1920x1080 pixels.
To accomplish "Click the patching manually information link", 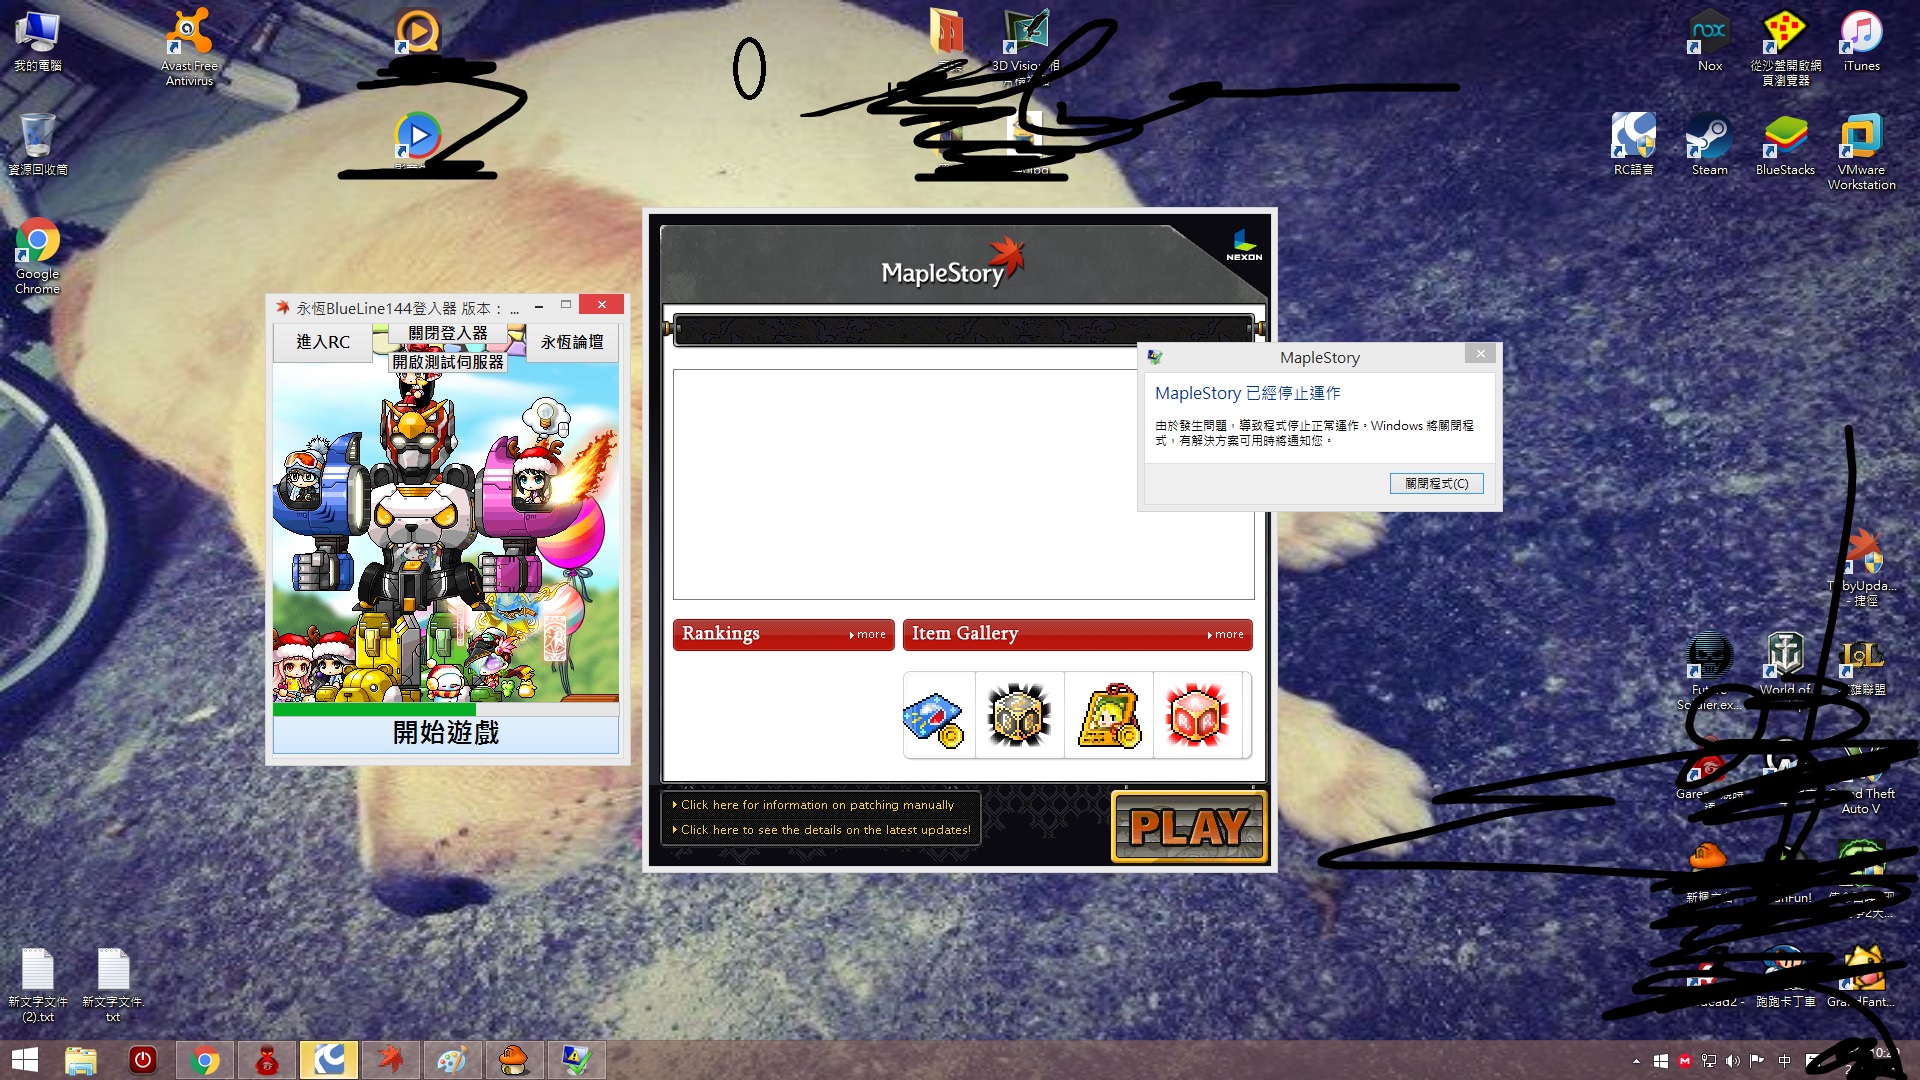I will point(813,805).
